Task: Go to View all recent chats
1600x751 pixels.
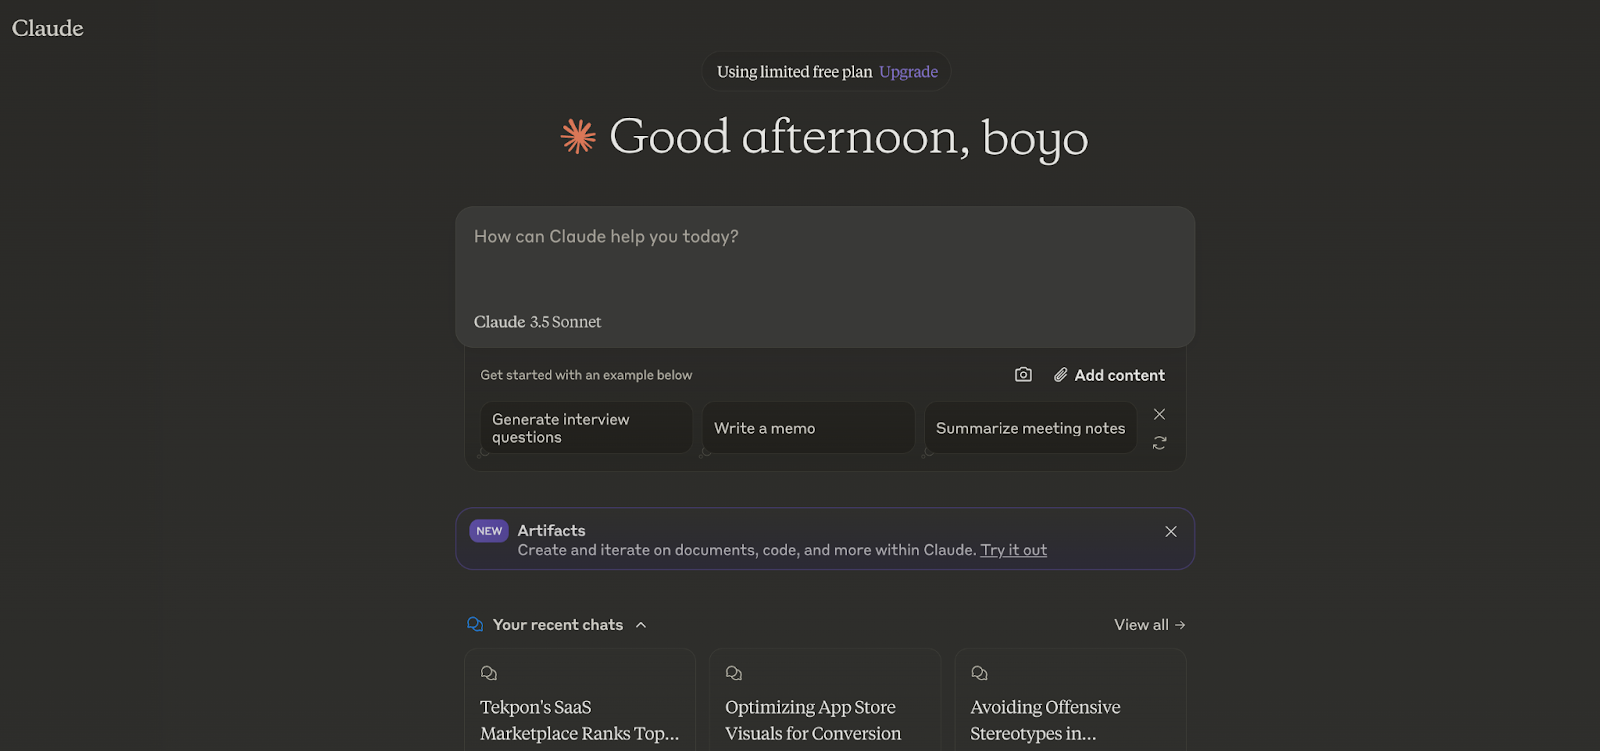Action: tap(1149, 625)
